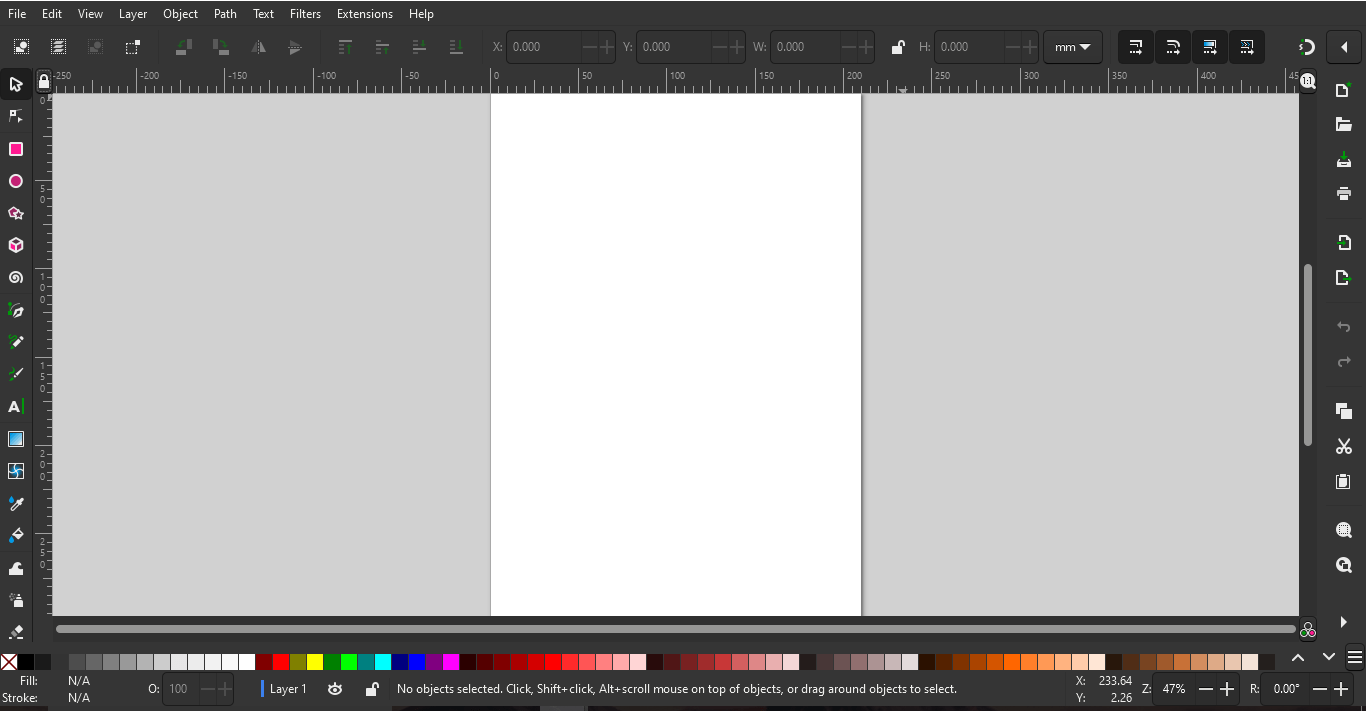Open the mm unit dropdown
The width and height of the screenshot is (1366, 711).
pos(1072,47)
